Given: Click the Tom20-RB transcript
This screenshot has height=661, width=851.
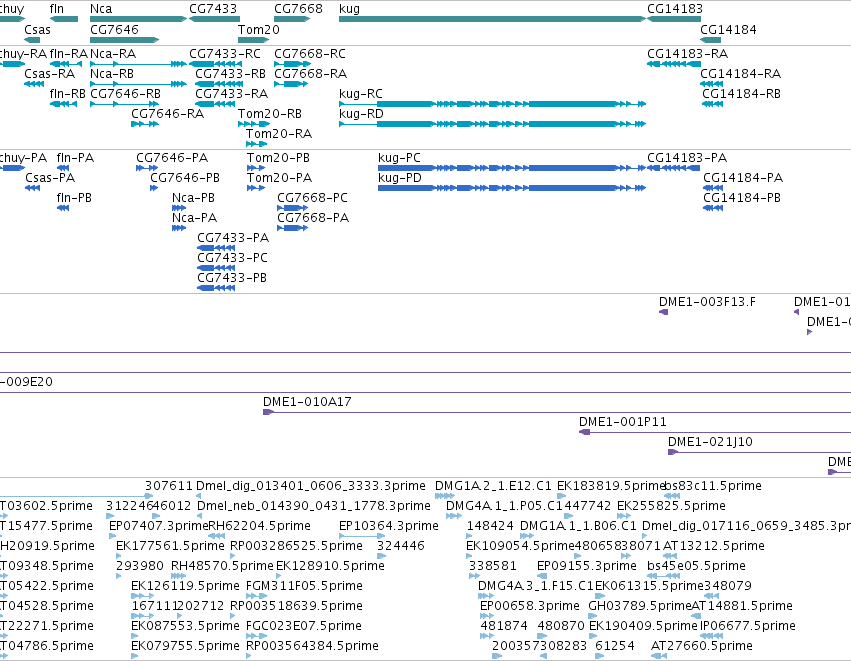Looking at the screenshot, I should click(x=253, y=124).
